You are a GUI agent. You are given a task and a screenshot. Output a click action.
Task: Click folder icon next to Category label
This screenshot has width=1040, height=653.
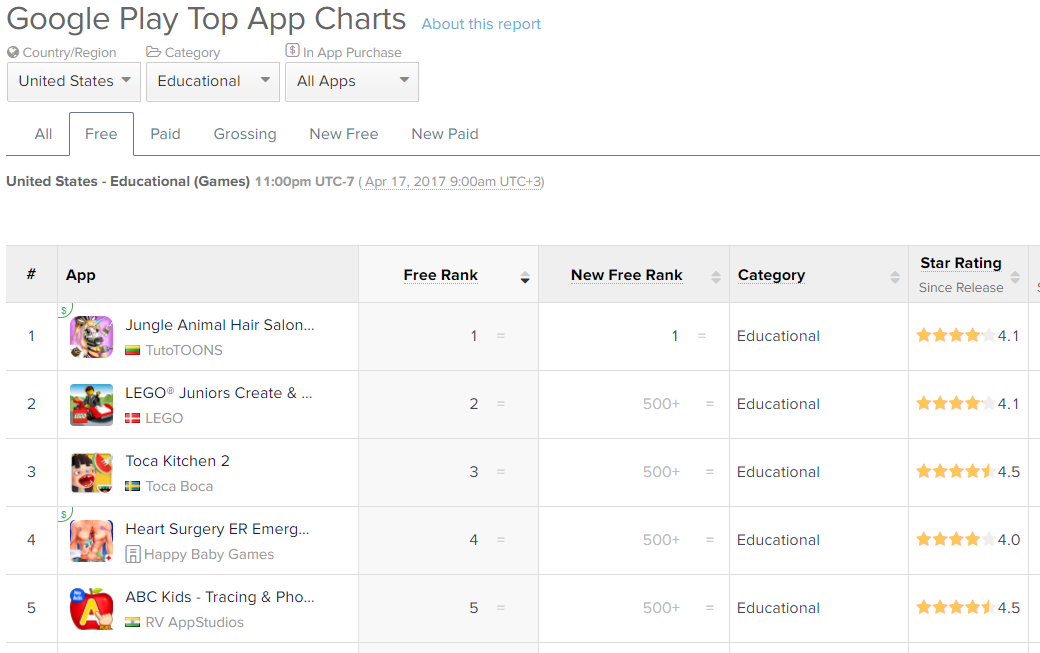[x=153, y=52]
